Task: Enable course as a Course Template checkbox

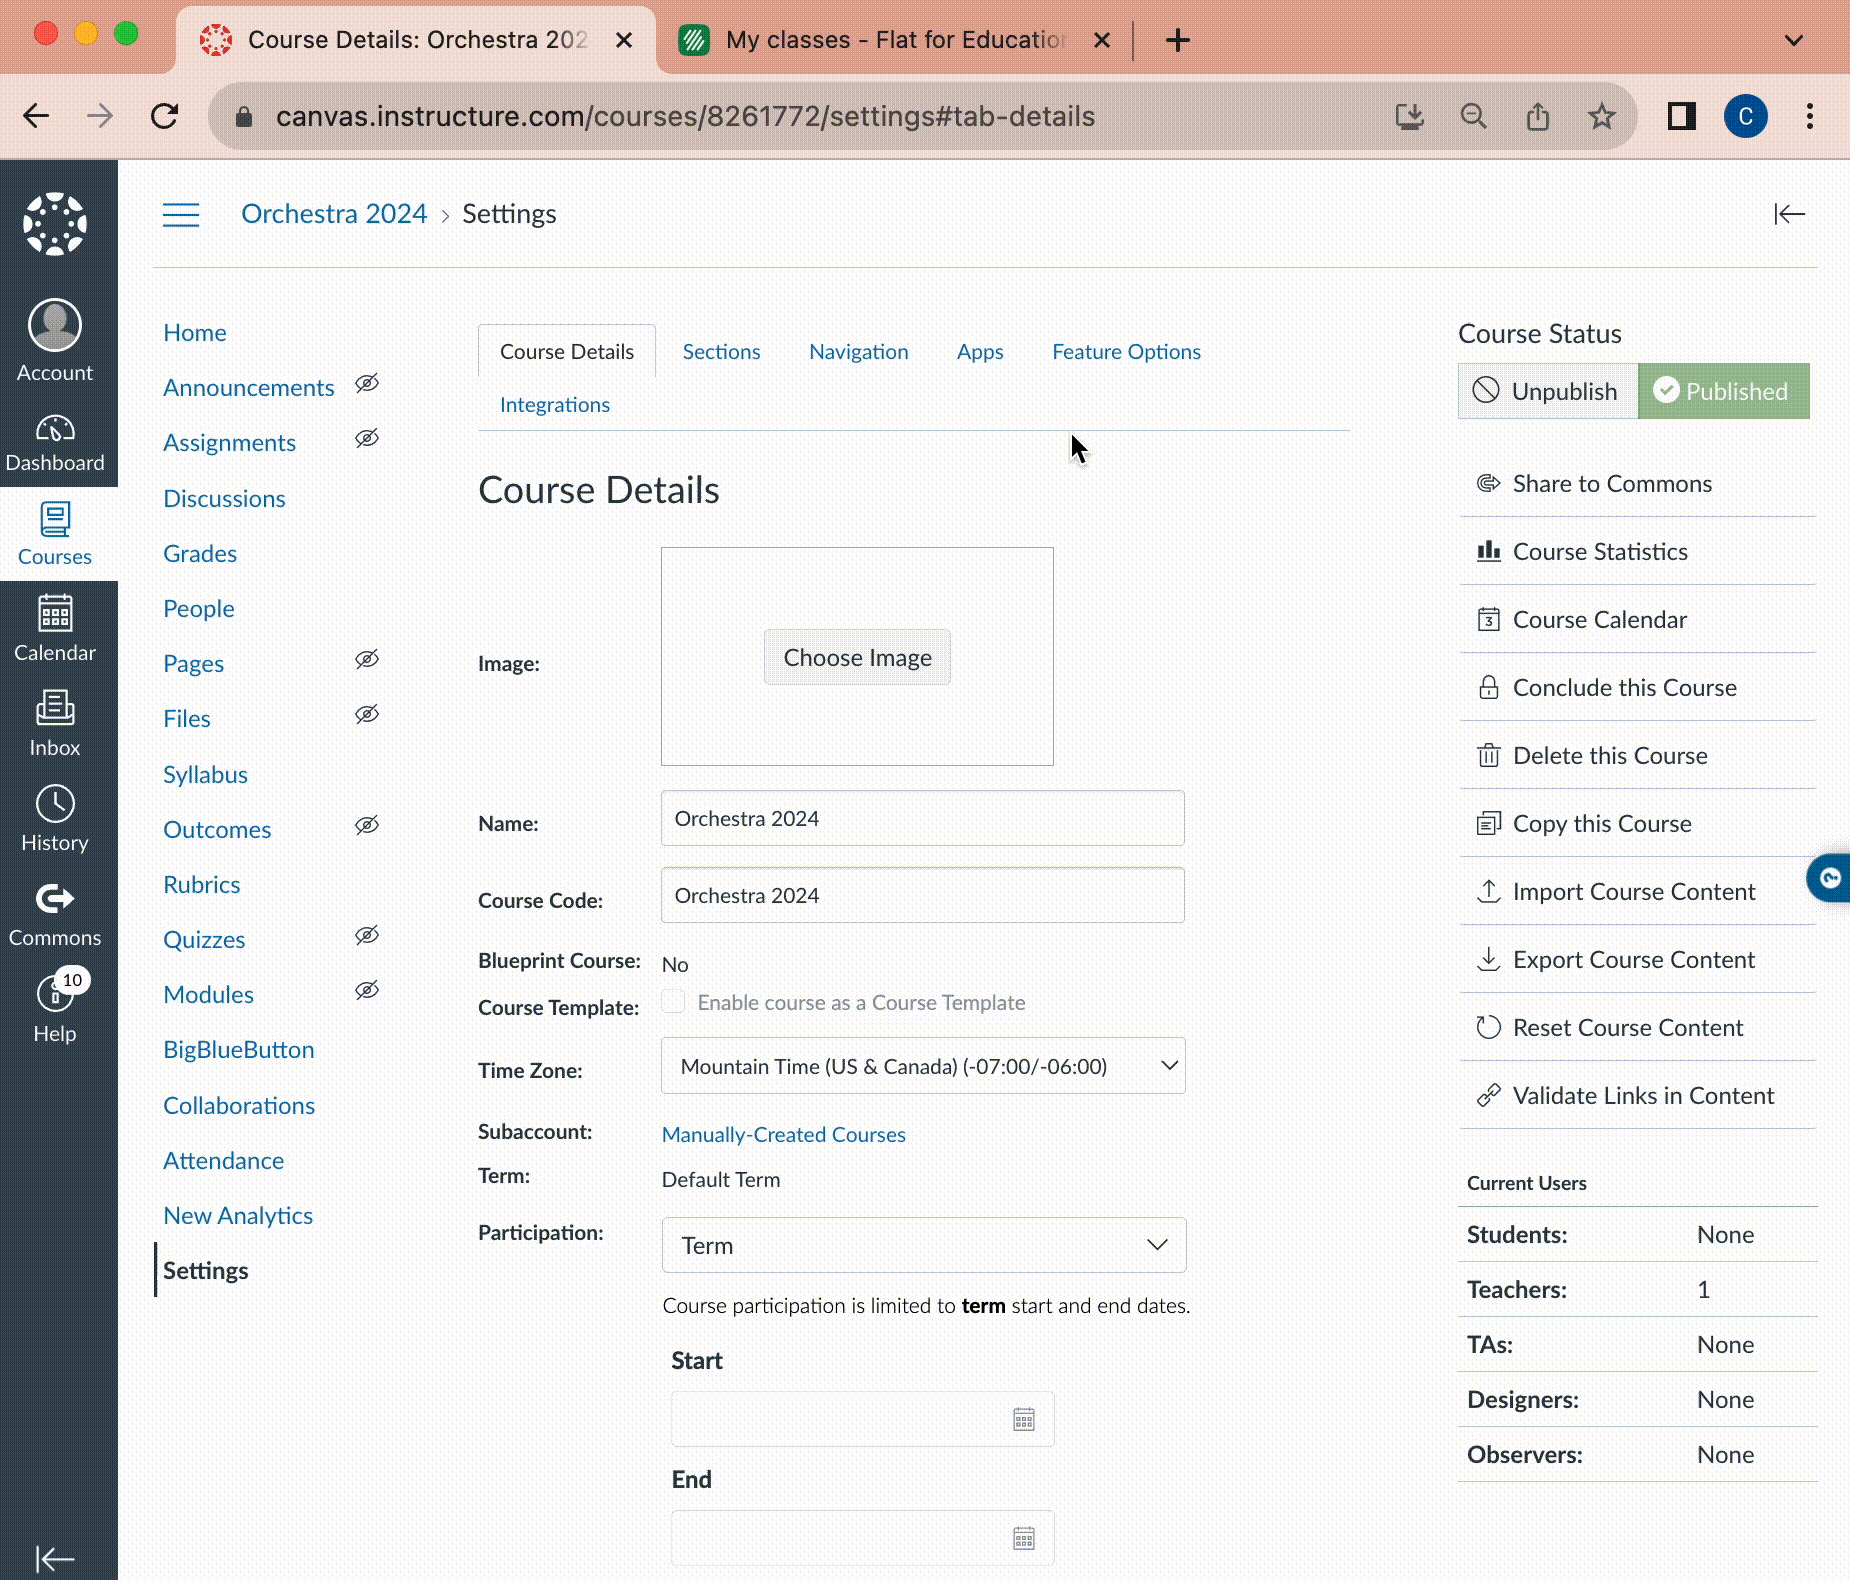Action: pos(674,1002)
